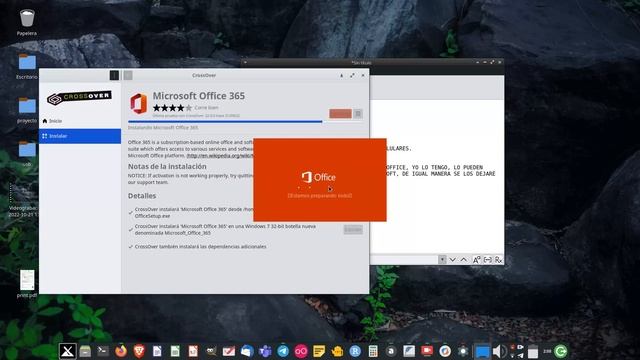Launch the terminal from the taskbar
The image size is (640, 360).
[103, 351]
